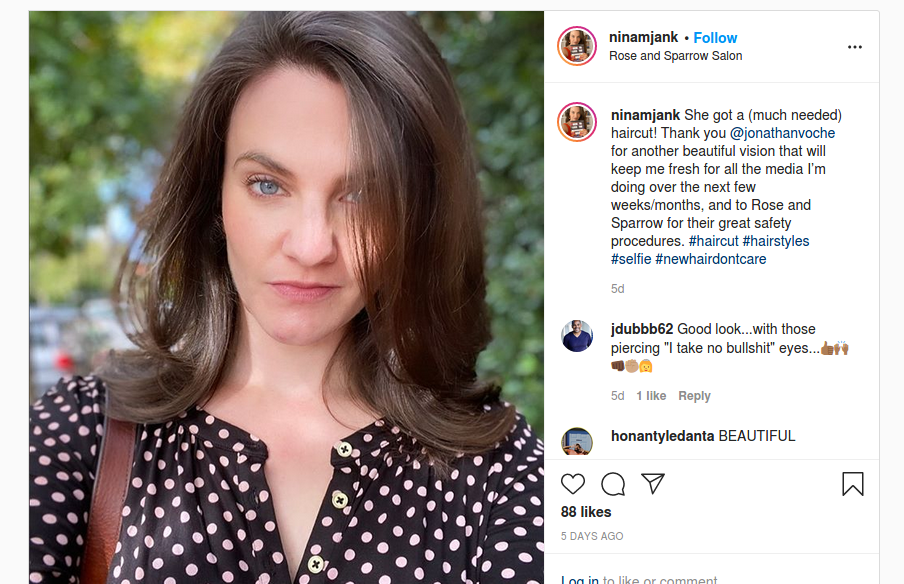Click ninamjank's profile picture in the header
Image resolution: width=904 pixels, height=584 pixels.
[x=578, y=47]
